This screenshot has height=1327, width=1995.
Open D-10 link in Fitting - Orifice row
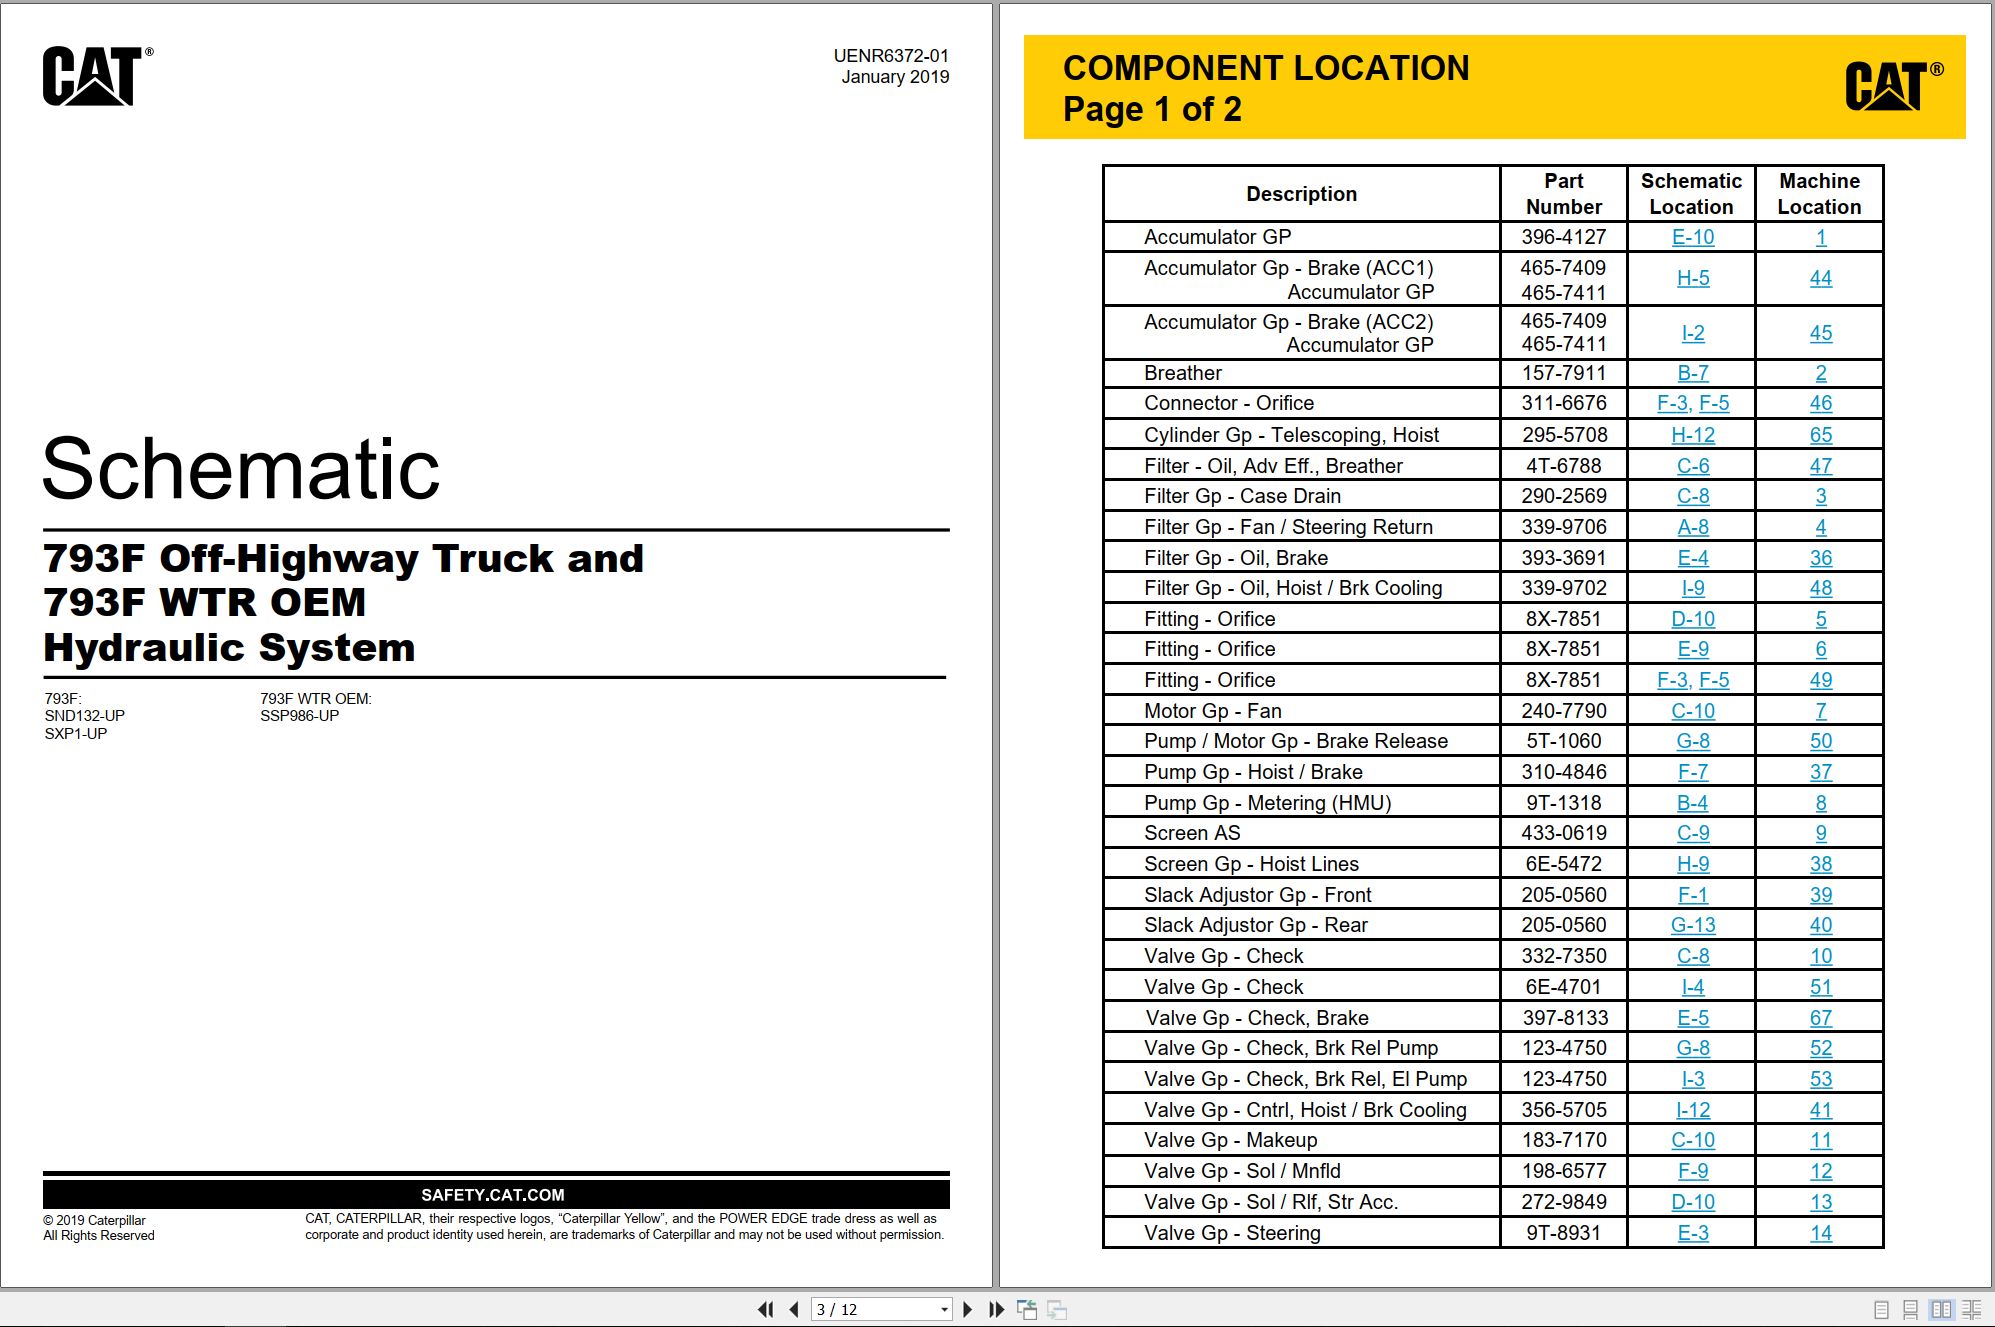click(x=1693, y=619)
